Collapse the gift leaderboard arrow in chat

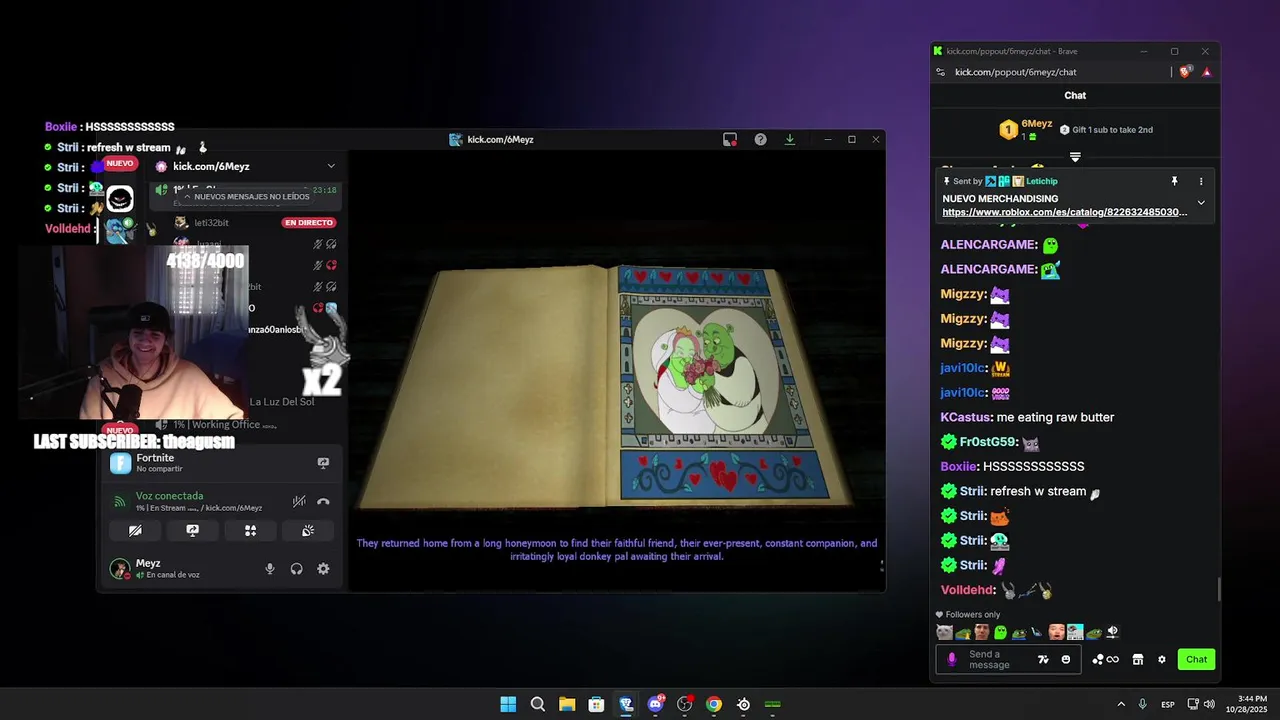(x=1075, y=157)
